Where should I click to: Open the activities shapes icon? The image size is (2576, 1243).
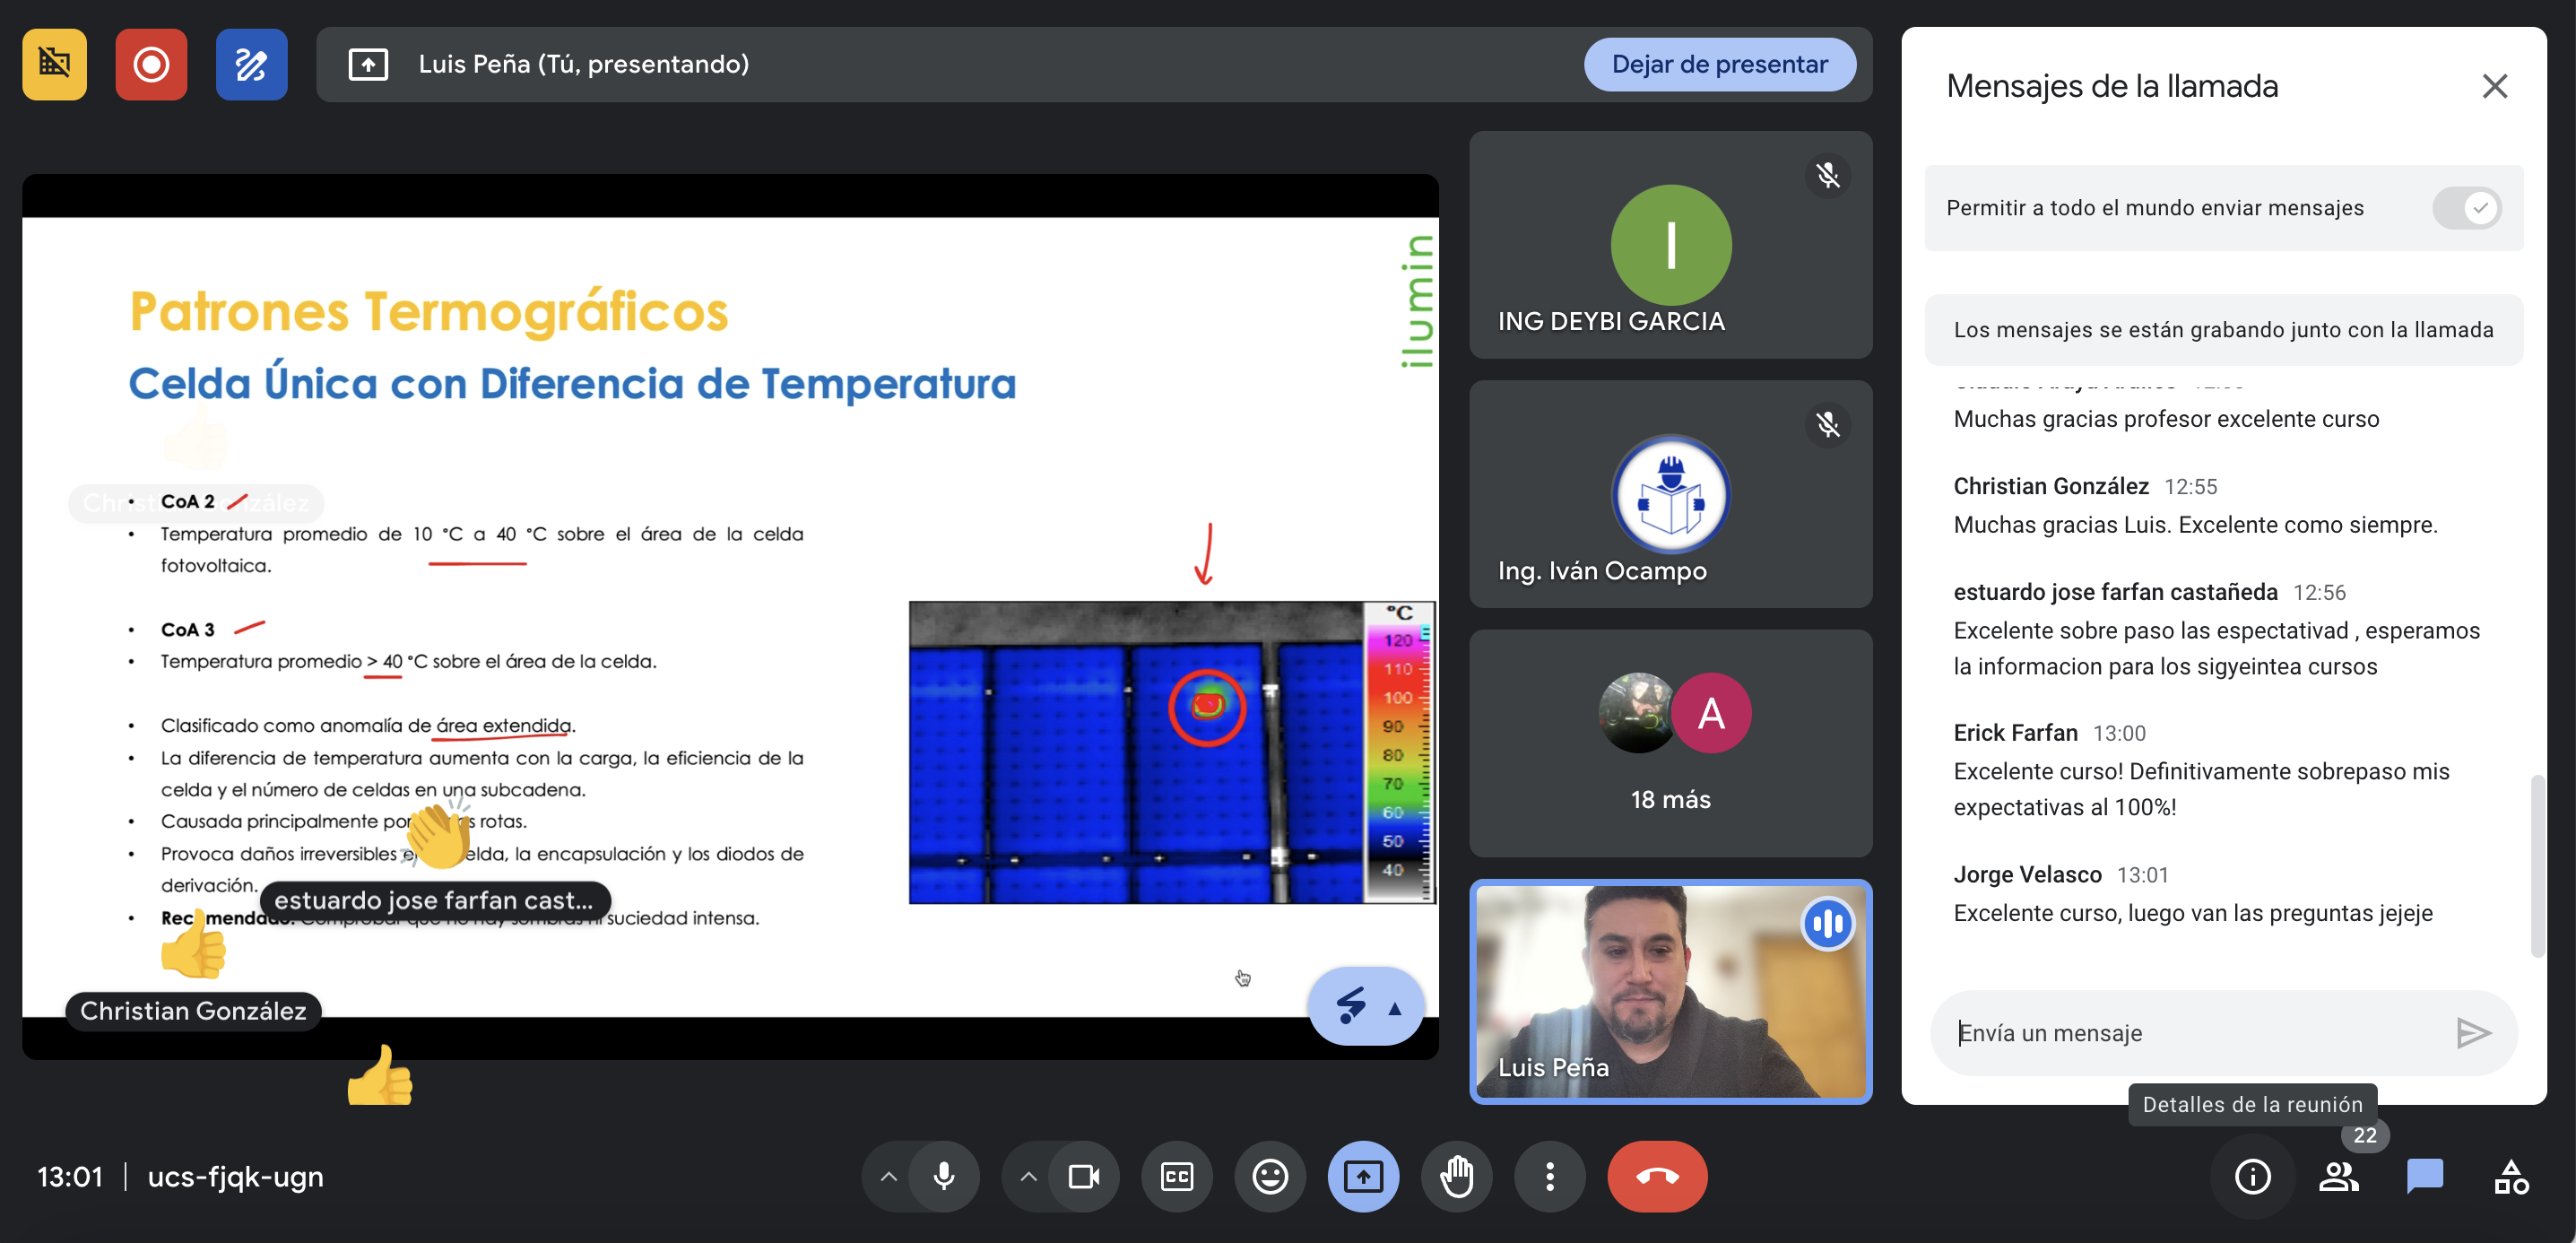tap(2511, 1176)
